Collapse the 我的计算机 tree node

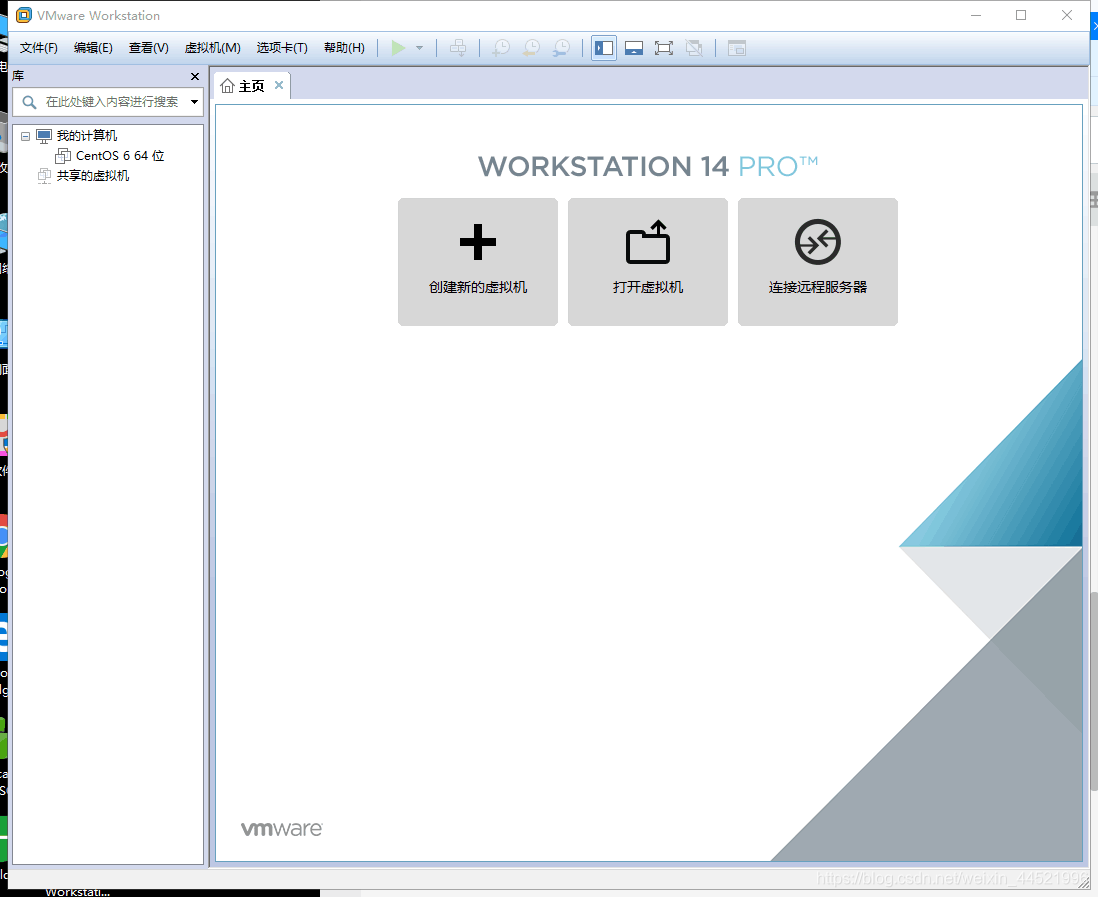[25, 136]
